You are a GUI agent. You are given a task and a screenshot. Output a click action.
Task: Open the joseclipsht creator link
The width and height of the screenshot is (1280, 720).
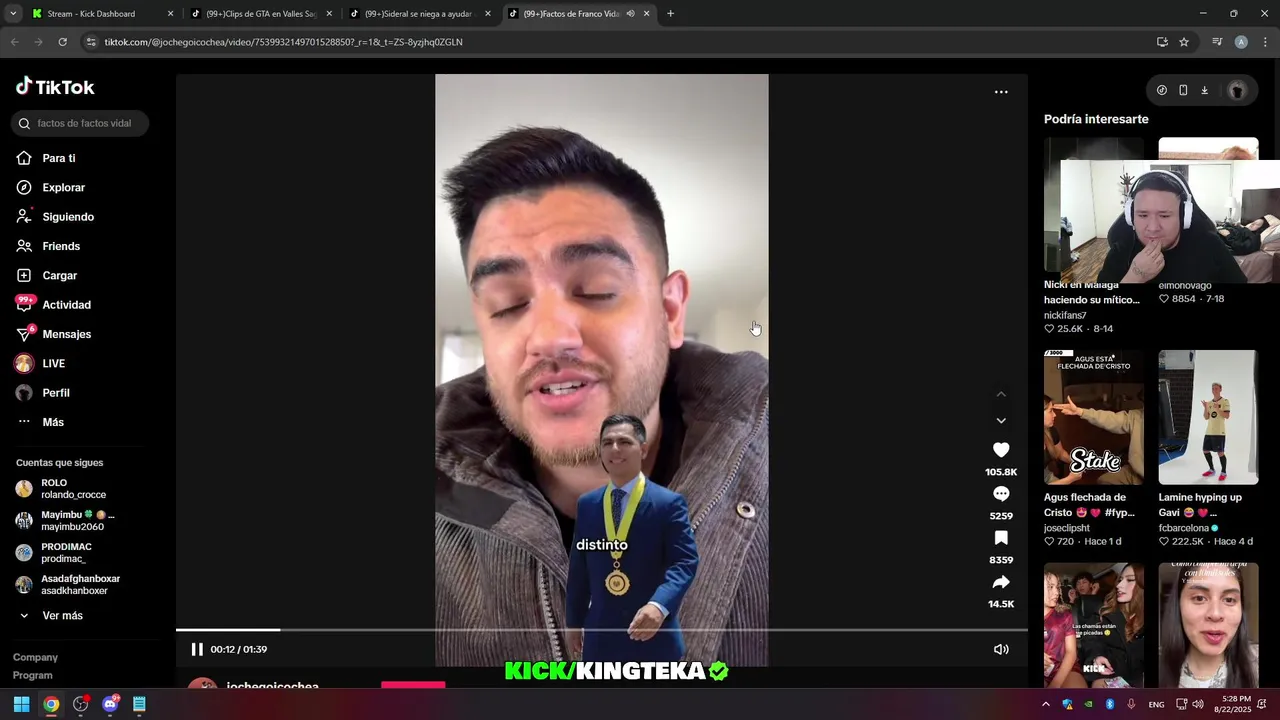click(x=1067, y=528)
